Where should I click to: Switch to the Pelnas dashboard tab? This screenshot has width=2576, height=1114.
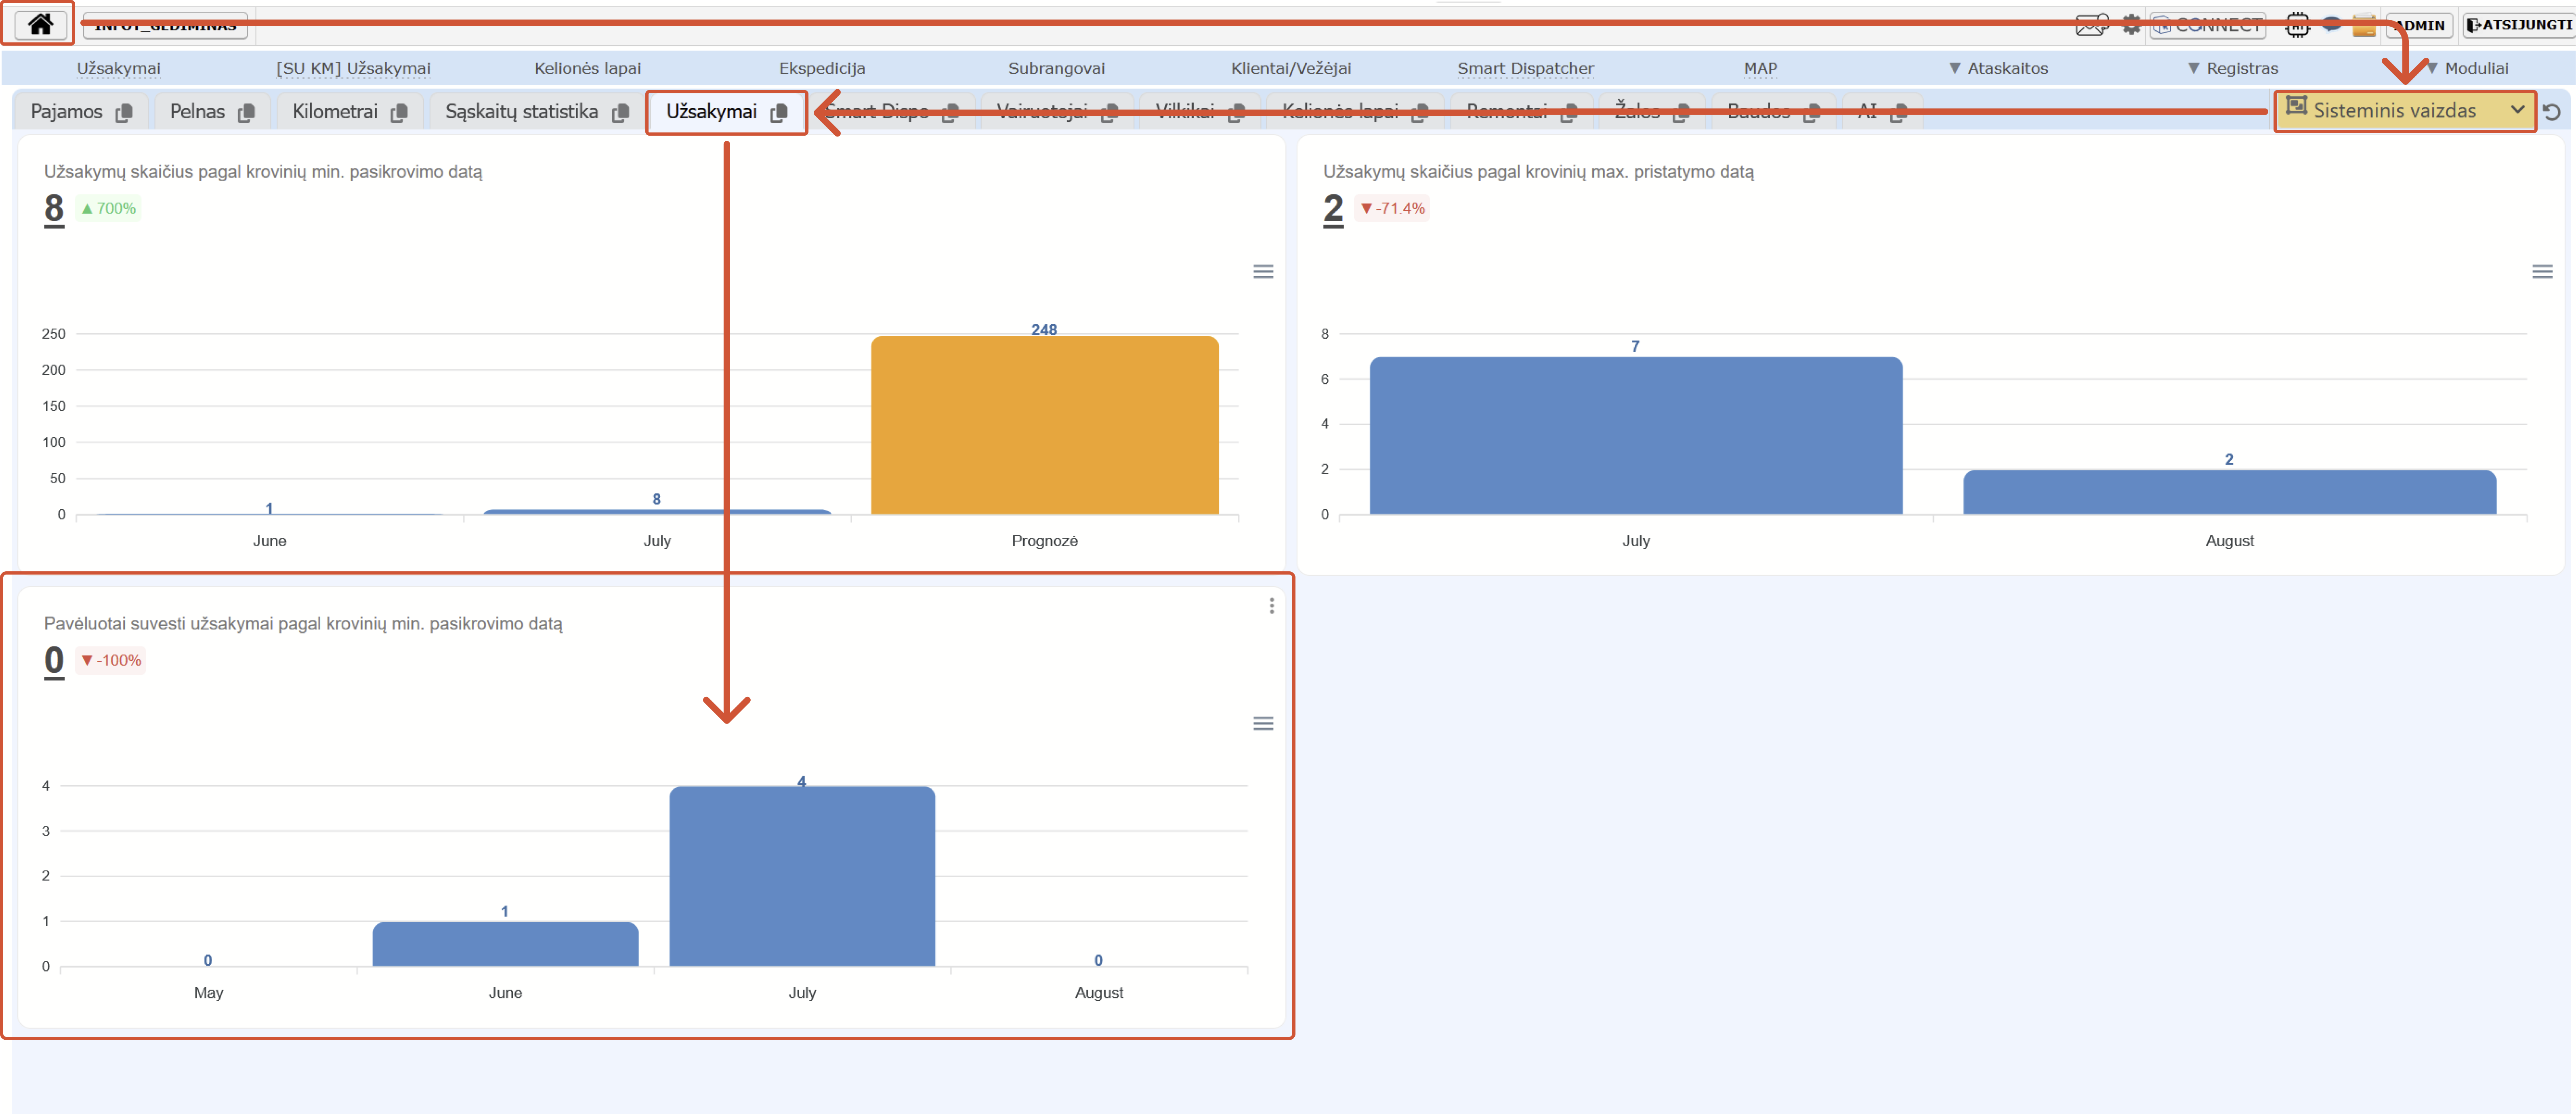tap(197, 112)
